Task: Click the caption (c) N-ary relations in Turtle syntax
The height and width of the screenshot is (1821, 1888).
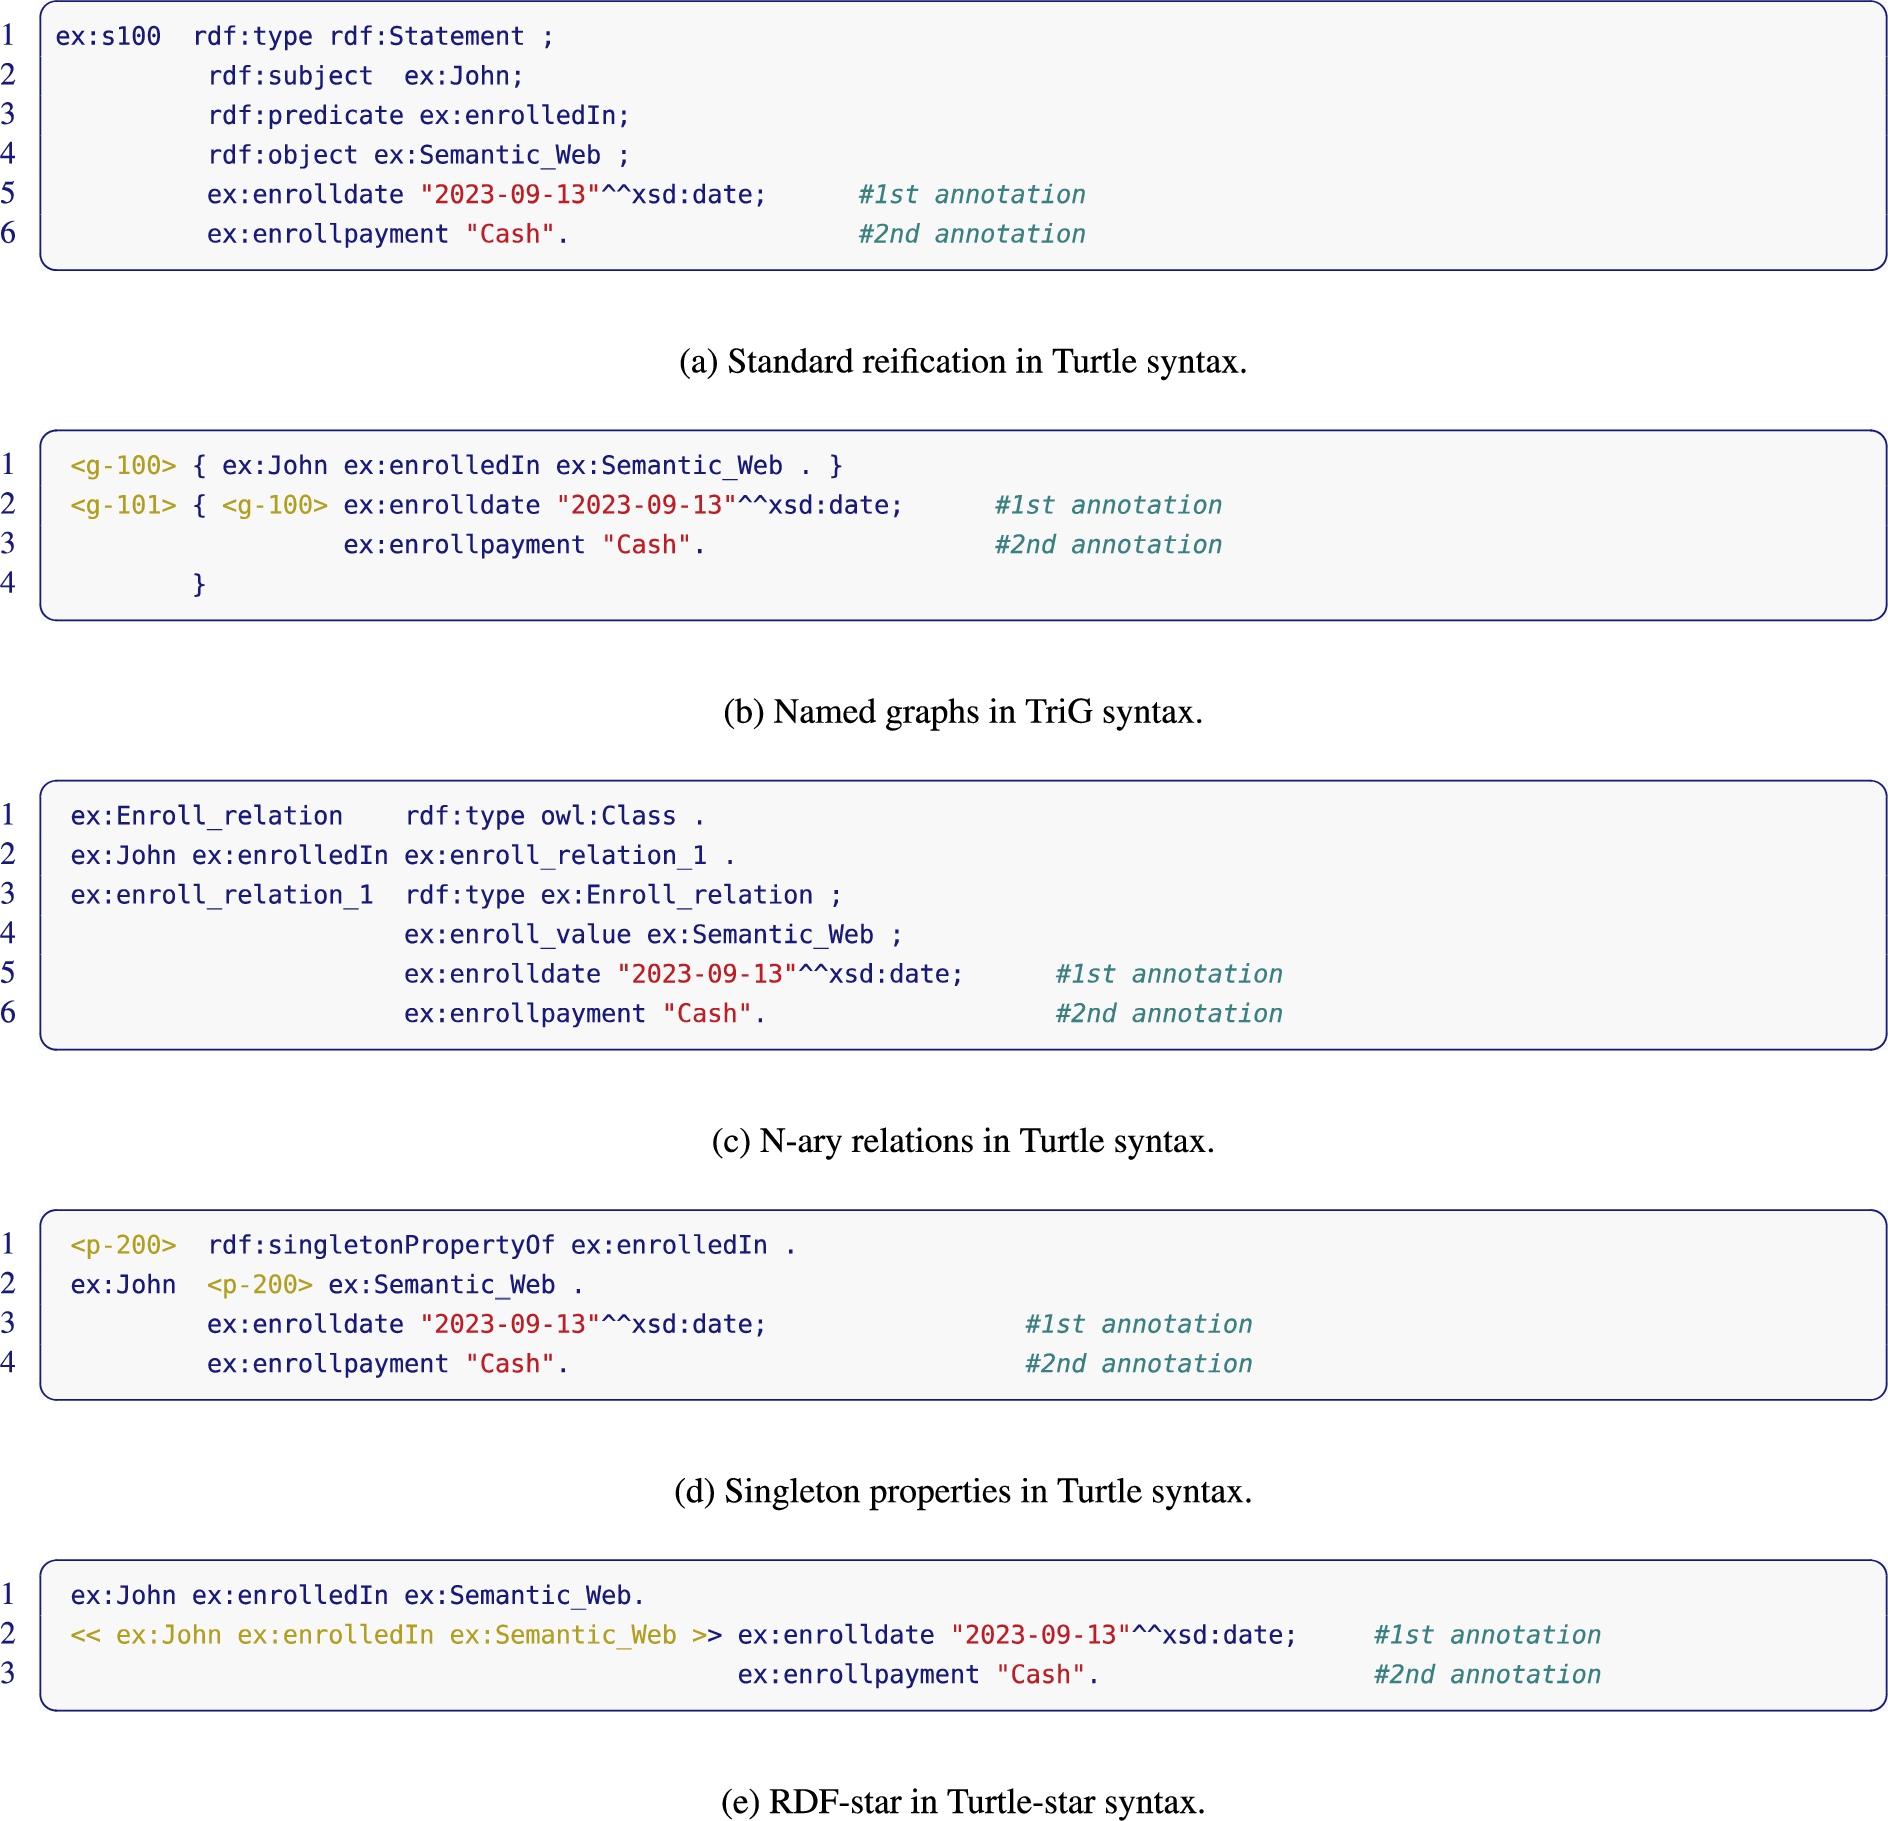Action: (963, 1141)
